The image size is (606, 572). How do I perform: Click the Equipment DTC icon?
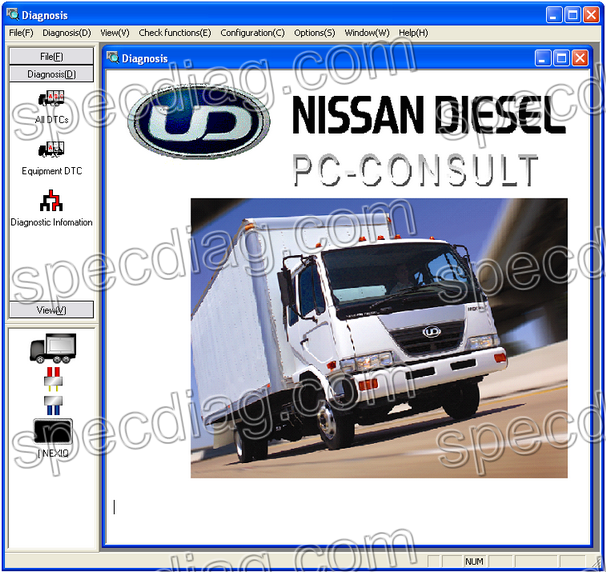(x=51, y=151)
